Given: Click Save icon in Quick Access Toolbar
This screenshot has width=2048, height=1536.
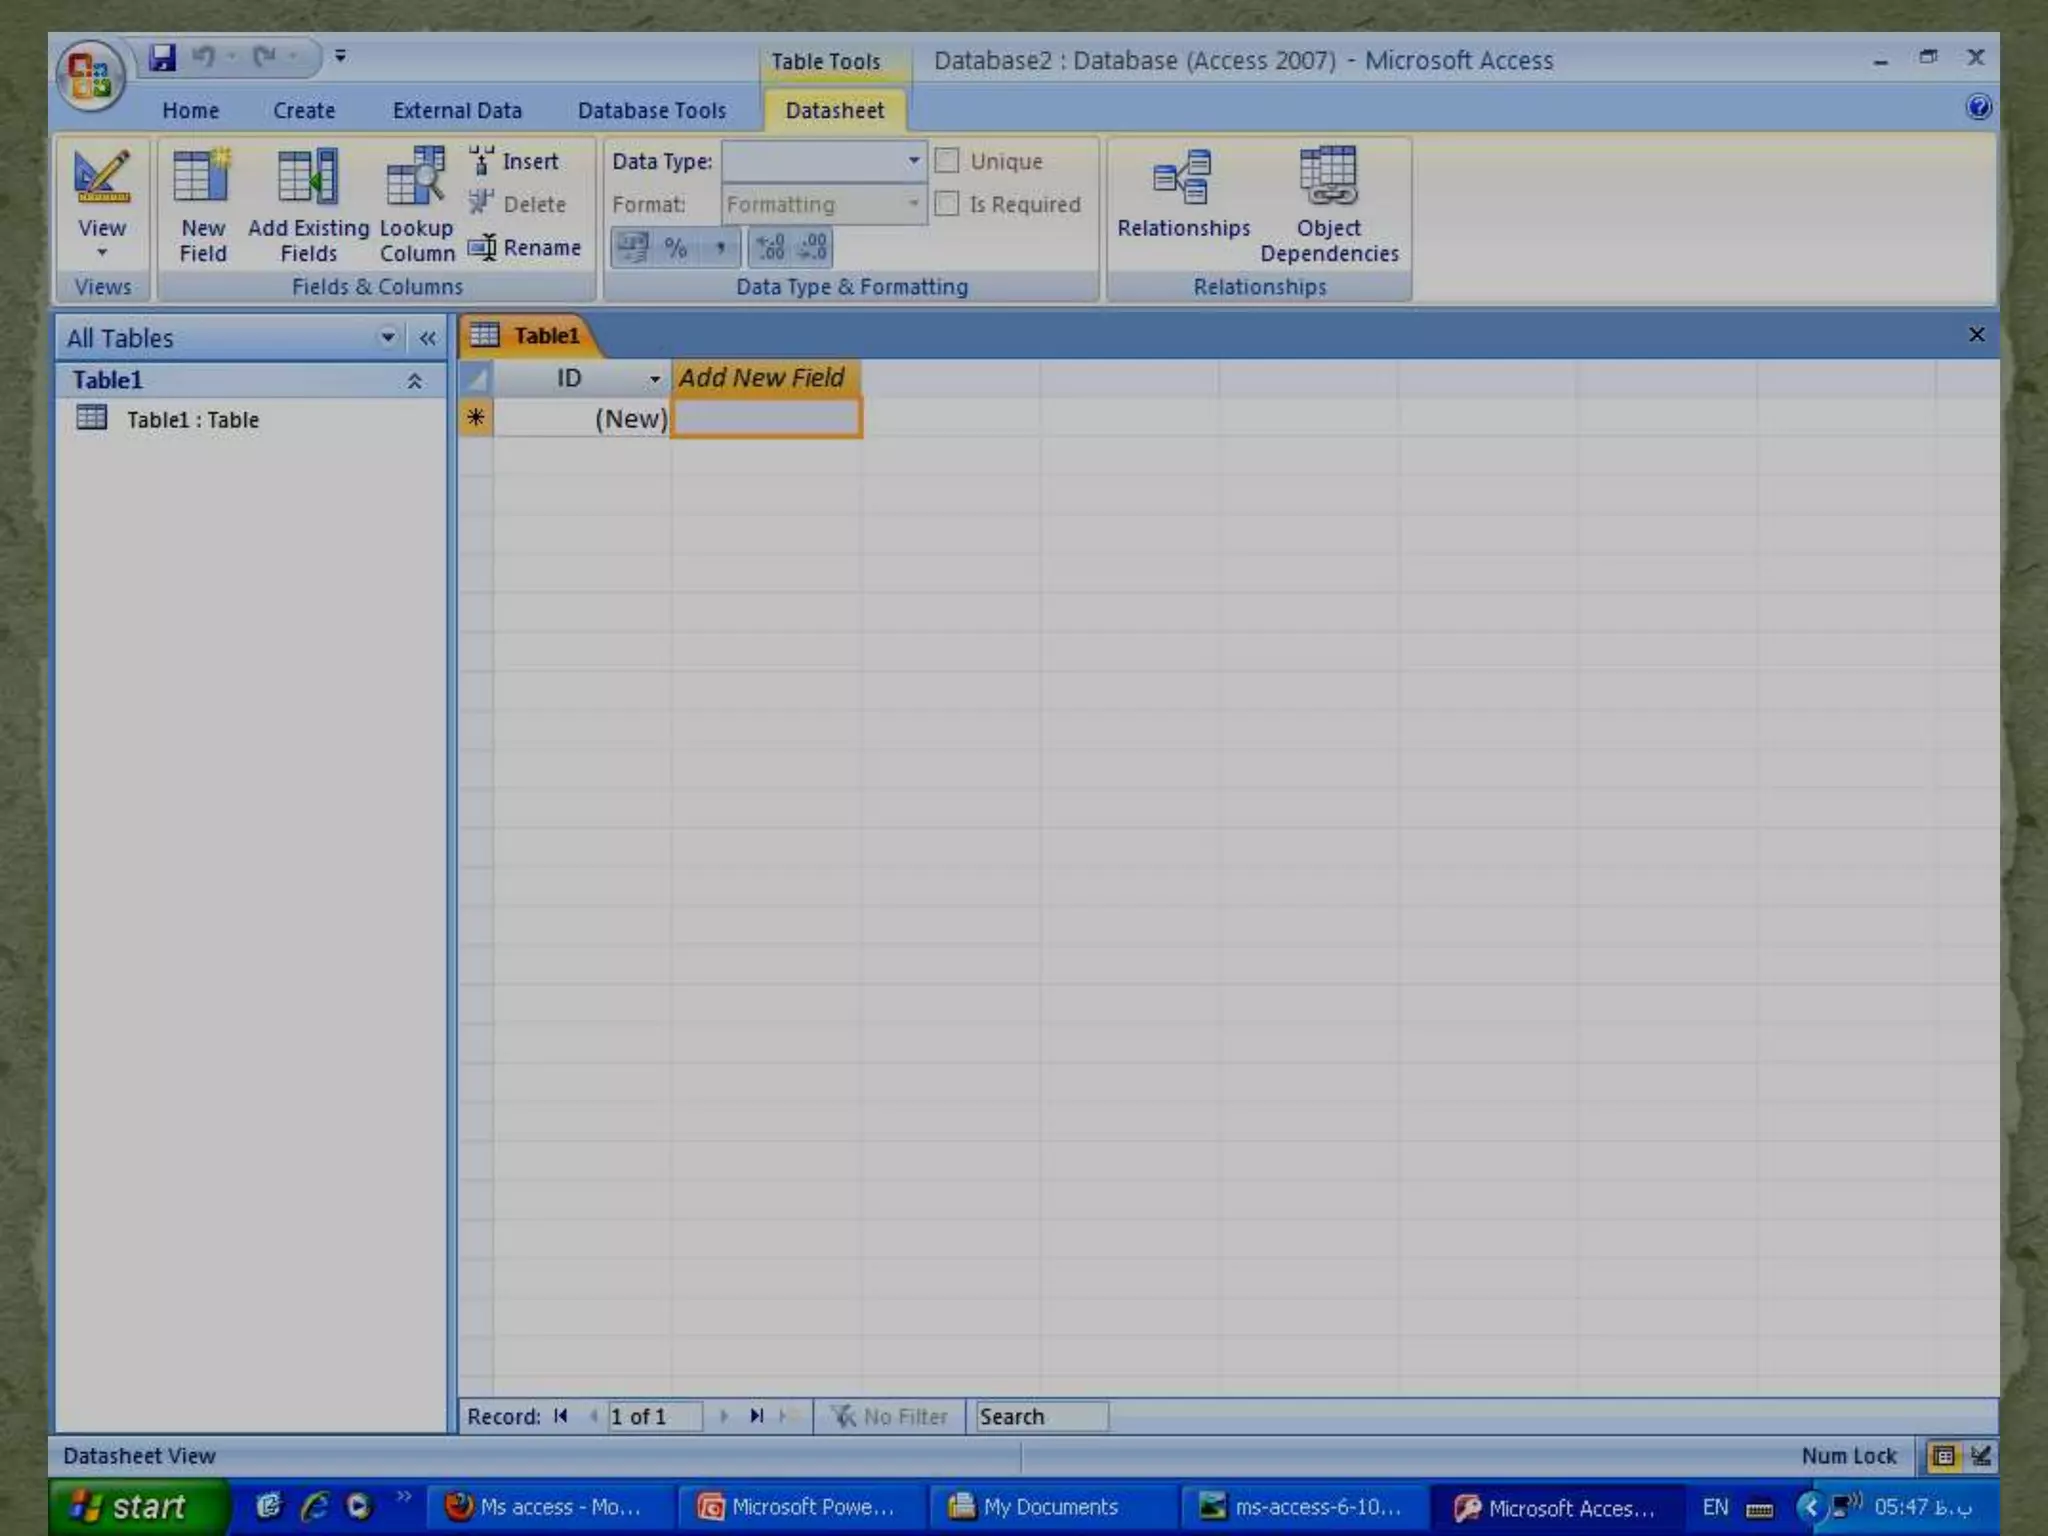Looking at the screenshot, I should (x=163, y=57).
